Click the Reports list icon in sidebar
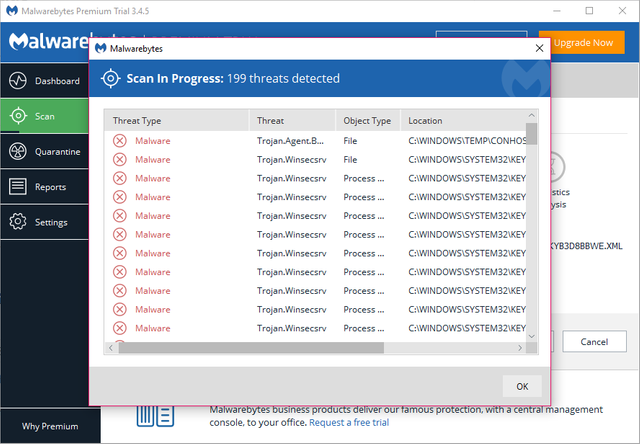Image resolution: width=640 pixels, height=444 pixels. (18, 186)
